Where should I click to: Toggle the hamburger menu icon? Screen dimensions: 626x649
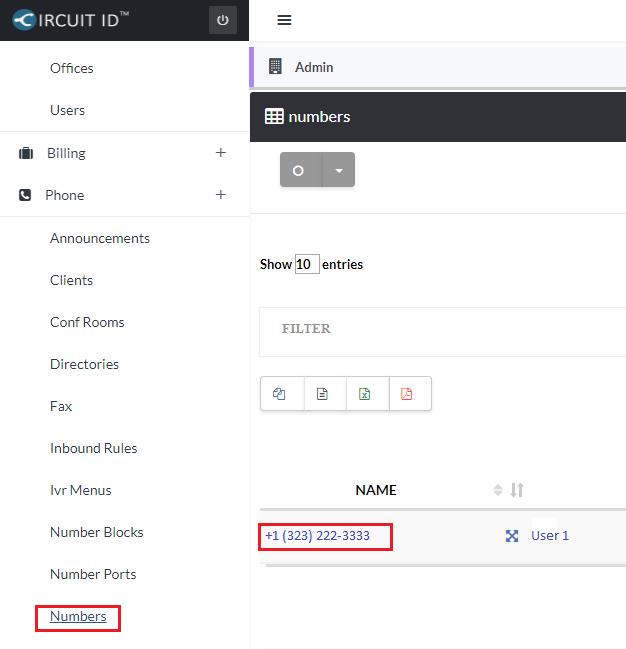(x=284, y=20)
